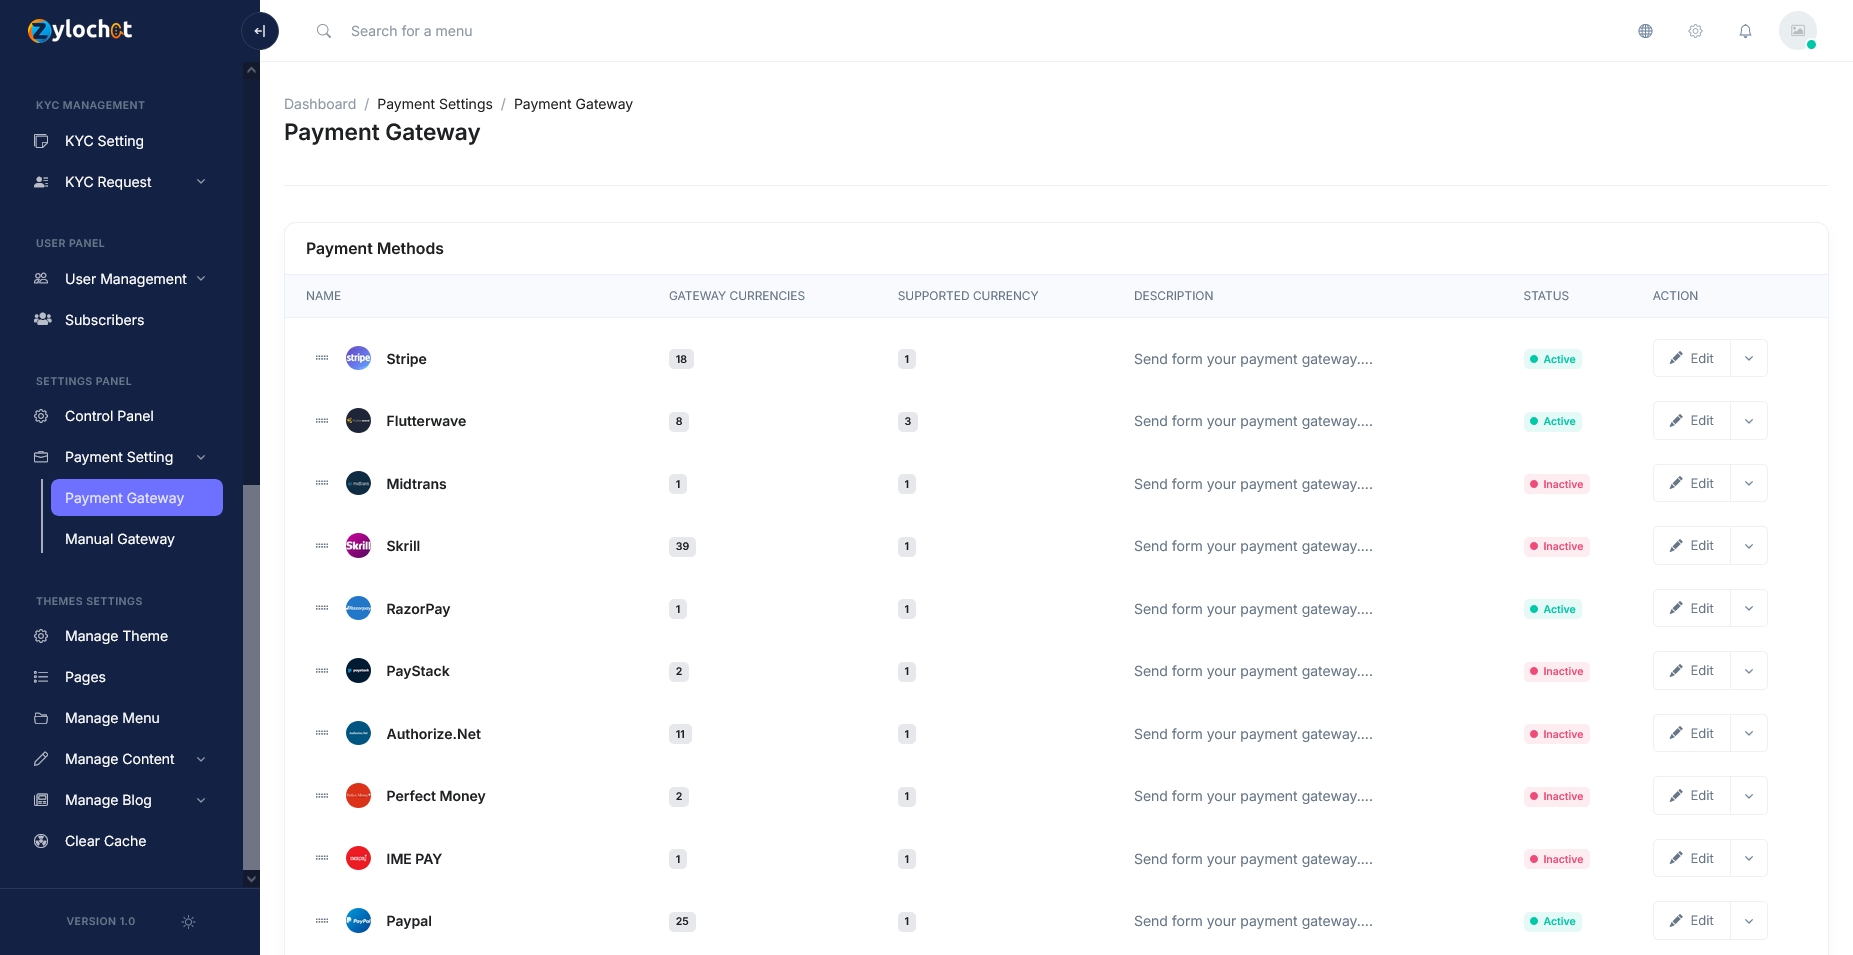
Task: Open the dropdown arrow beside Paypal's Edit
Action: click(1749, 921)
